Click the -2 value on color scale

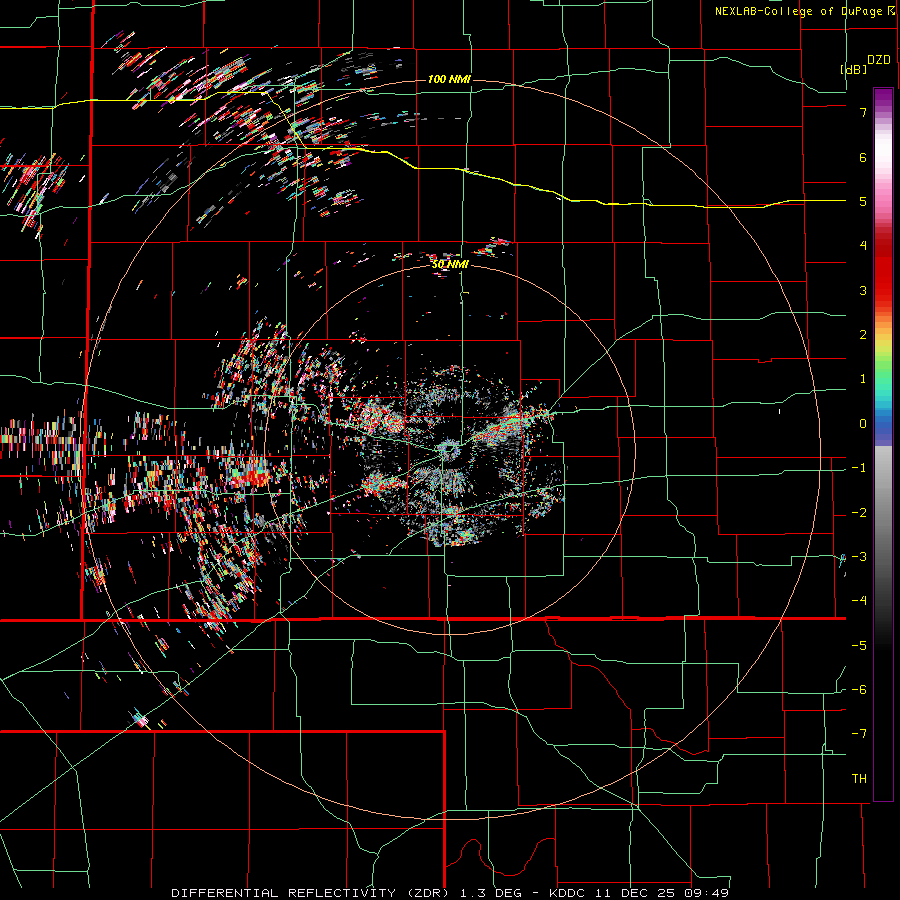pos(859,513)
